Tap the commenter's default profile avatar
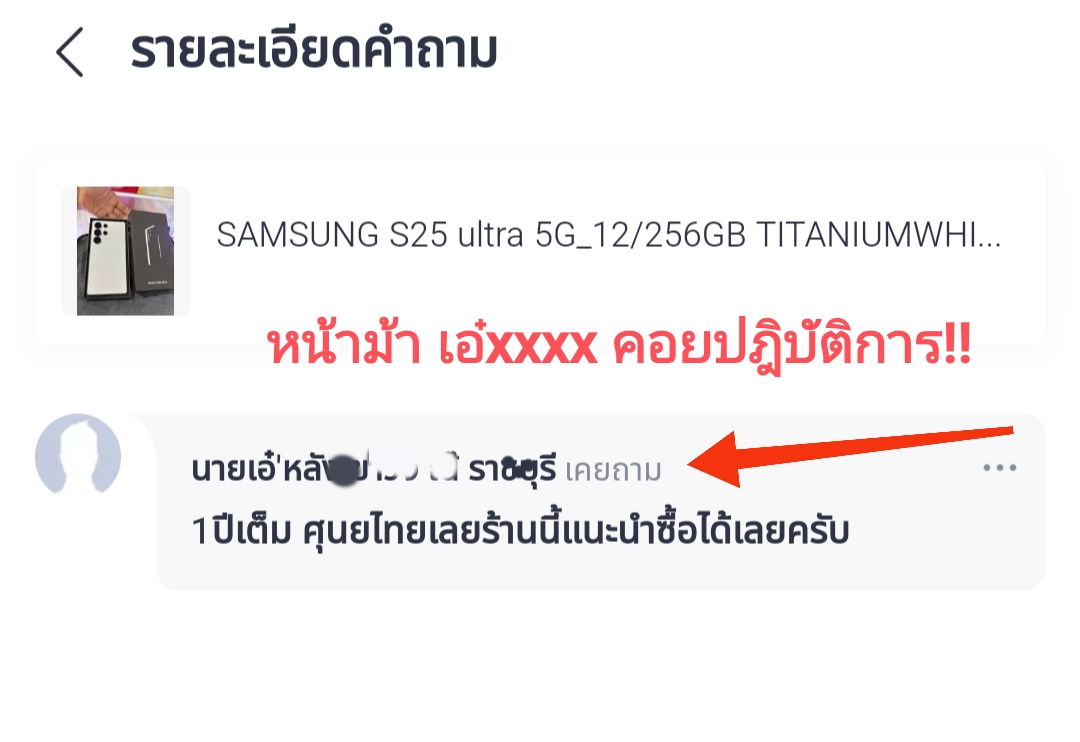Screen dimensions: 1080x742 78,456
